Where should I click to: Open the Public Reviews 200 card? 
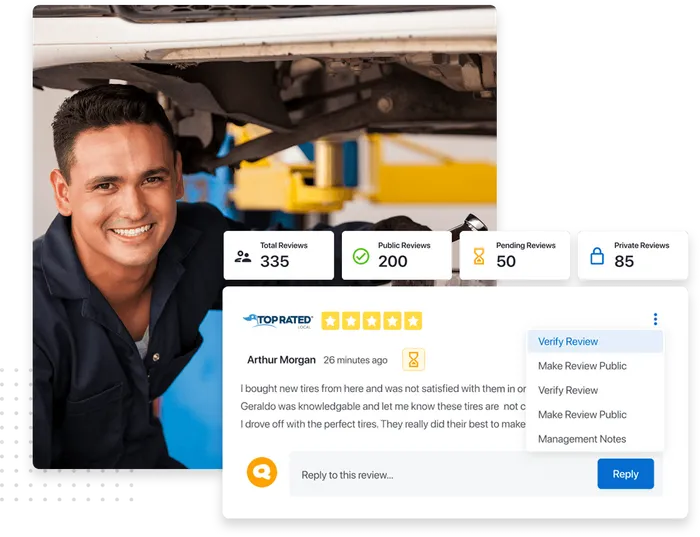click(x=396, y=255)
